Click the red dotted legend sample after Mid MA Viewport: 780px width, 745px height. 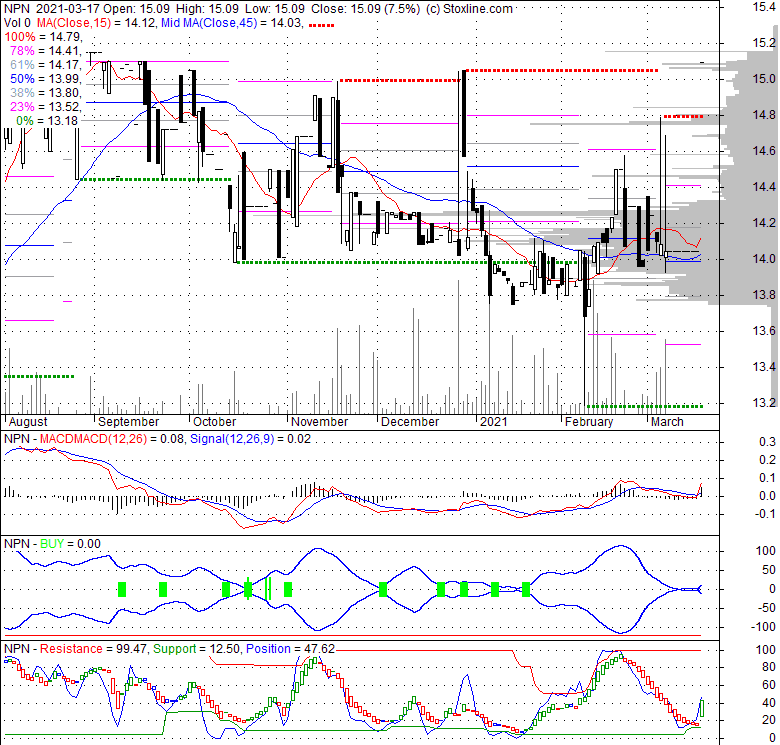321,25
